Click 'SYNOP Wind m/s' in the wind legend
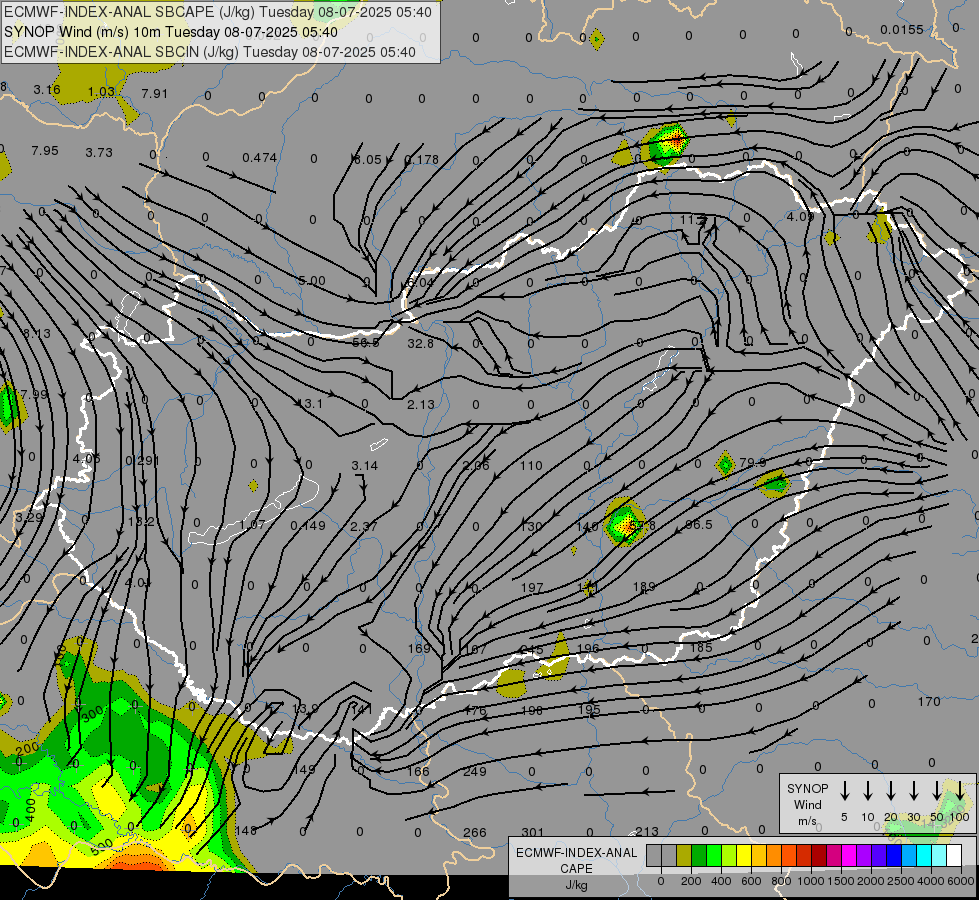The height and width of the screenshot is (900, 979). click(x=807, y=804)
